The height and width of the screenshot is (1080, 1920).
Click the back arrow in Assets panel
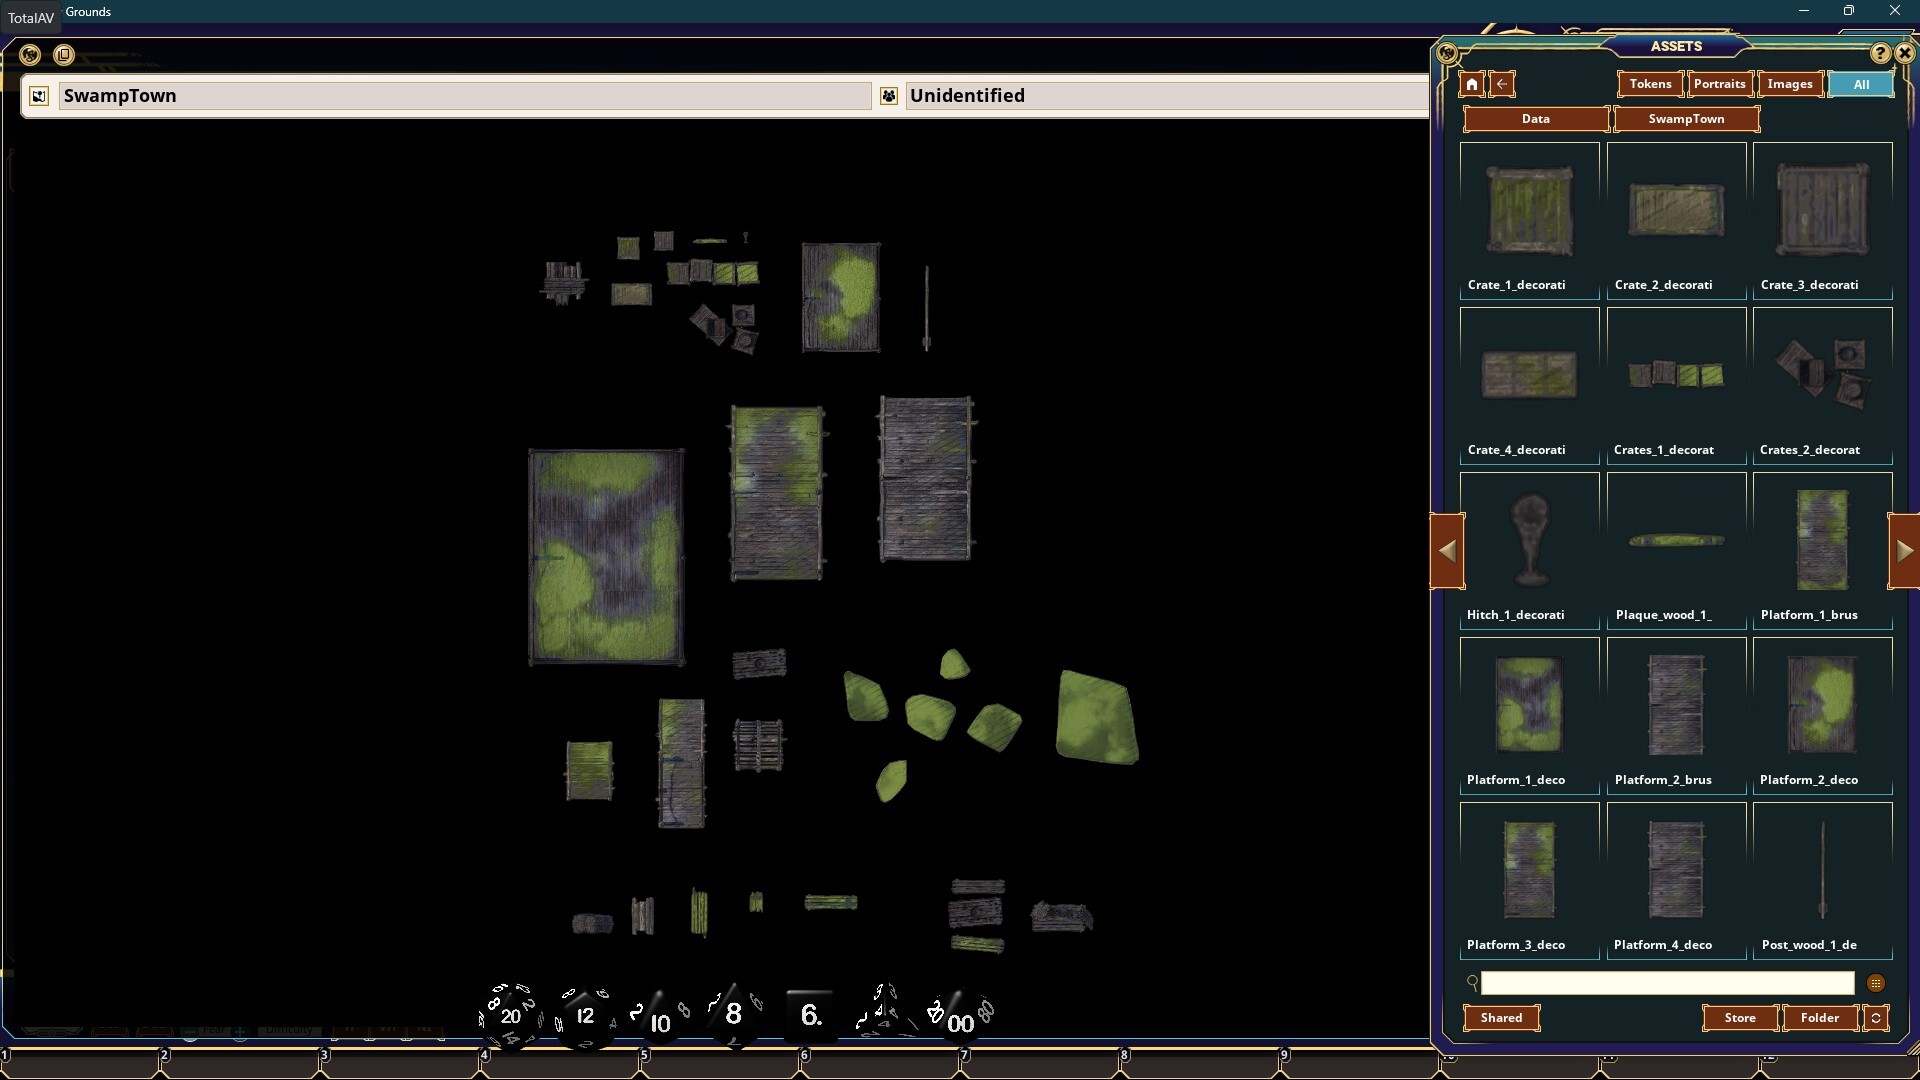pyautogui.click(x=1502, y=84)
